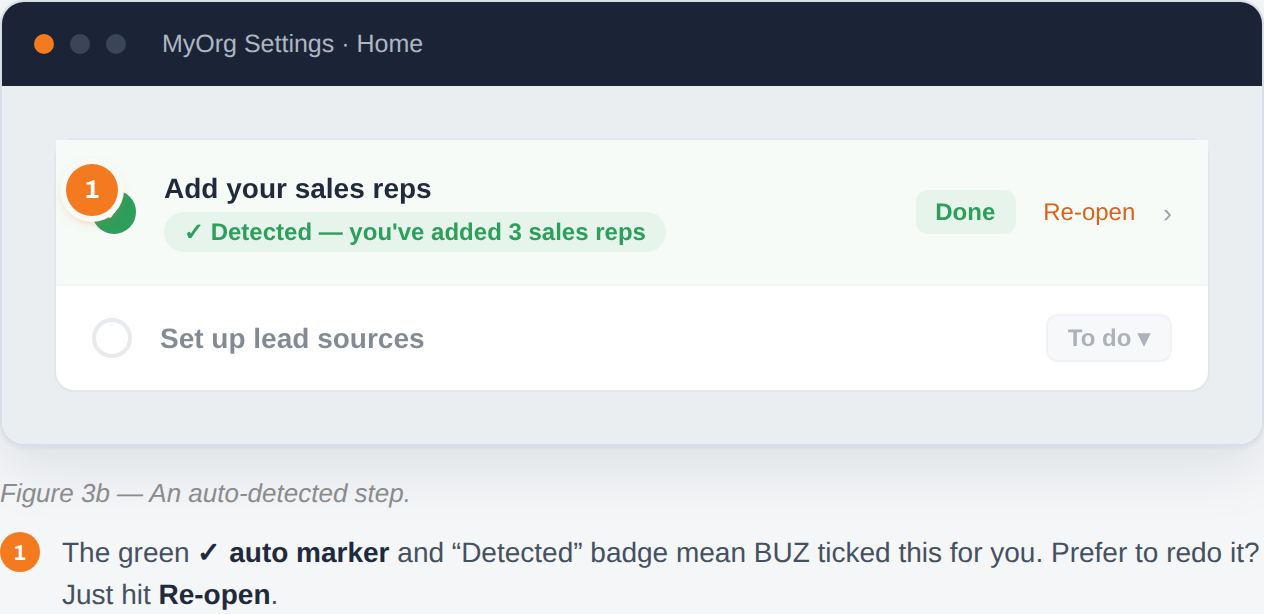Expand the sales reps row chevron

click(1167, 214)
